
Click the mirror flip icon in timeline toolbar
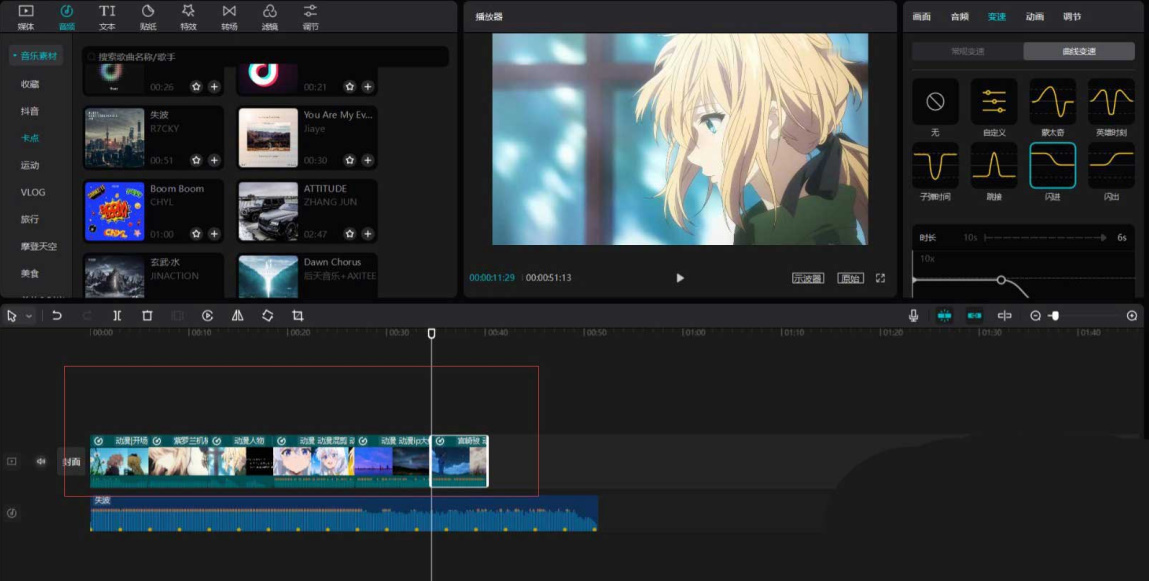(x=237, y=315)
